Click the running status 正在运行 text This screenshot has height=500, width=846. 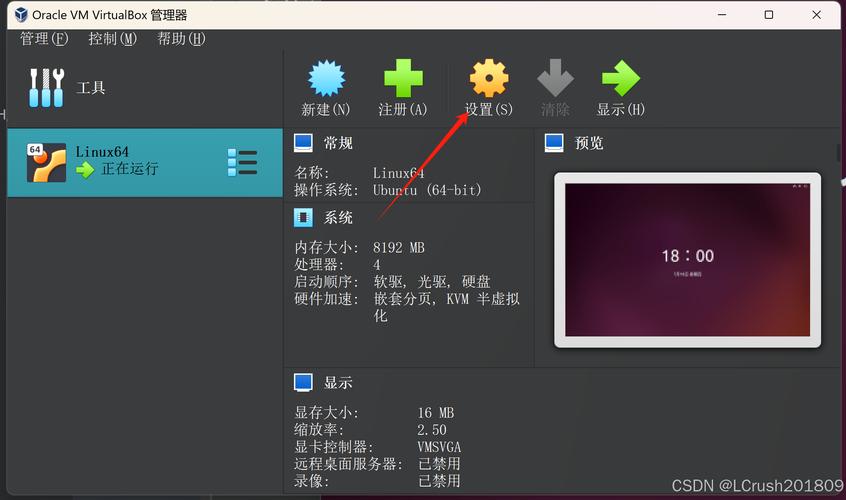[130, 169]
